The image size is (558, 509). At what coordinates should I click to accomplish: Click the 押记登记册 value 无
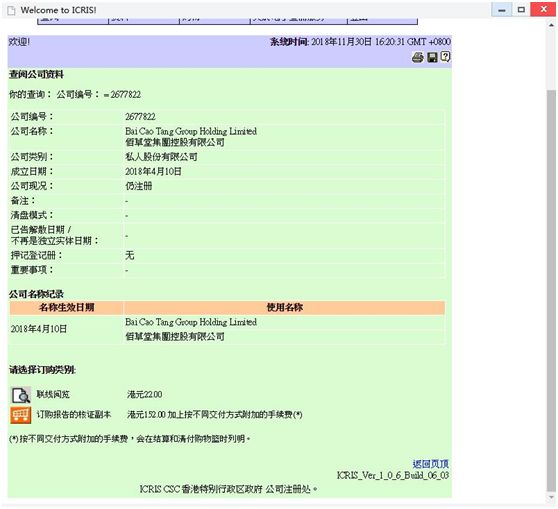(130, 255)
